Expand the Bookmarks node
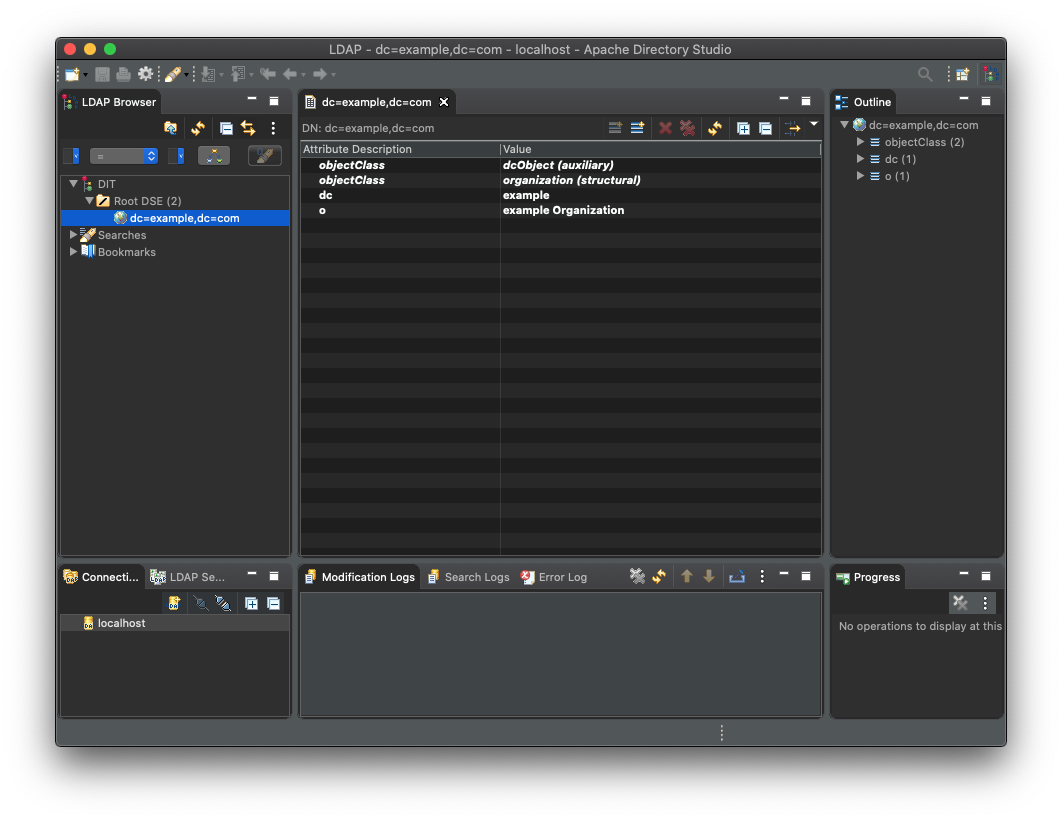1062x820 pixels. 74,251
